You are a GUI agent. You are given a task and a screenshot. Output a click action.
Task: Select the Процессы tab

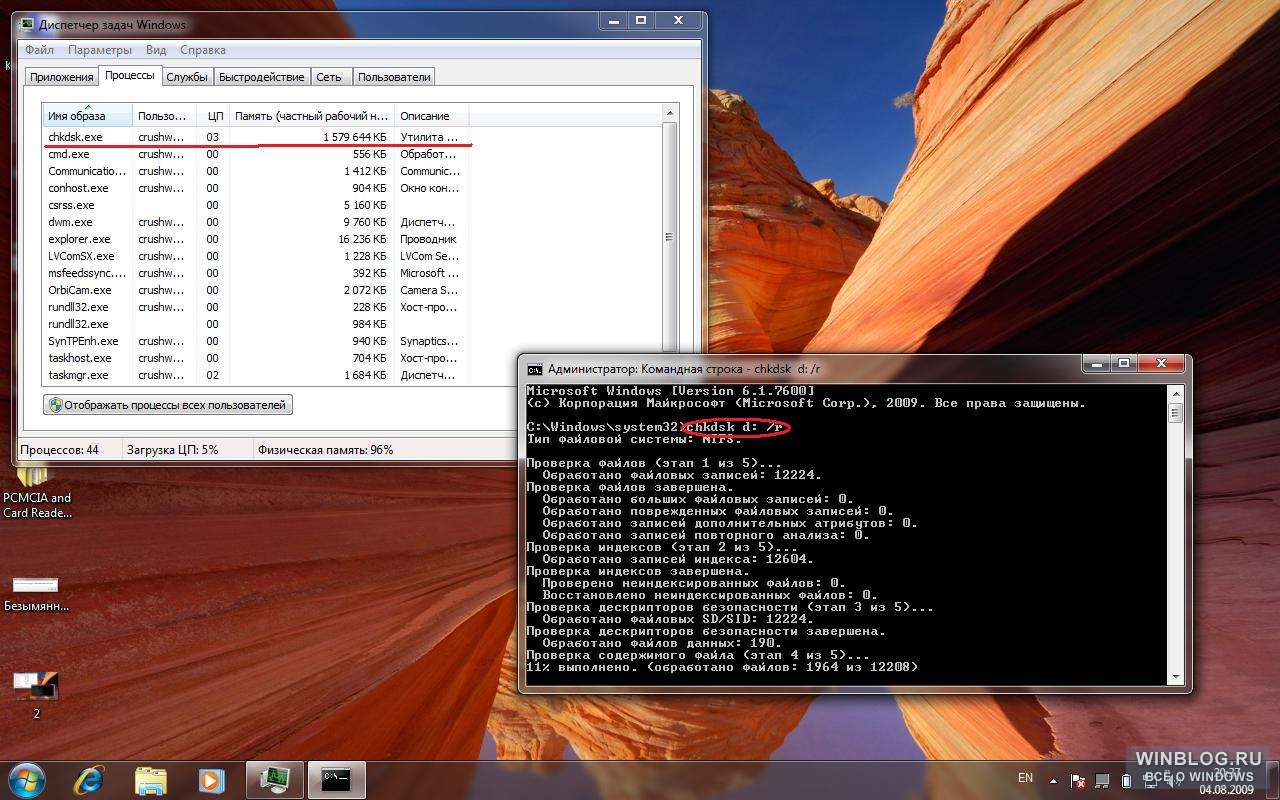click(x=130, y=76)
